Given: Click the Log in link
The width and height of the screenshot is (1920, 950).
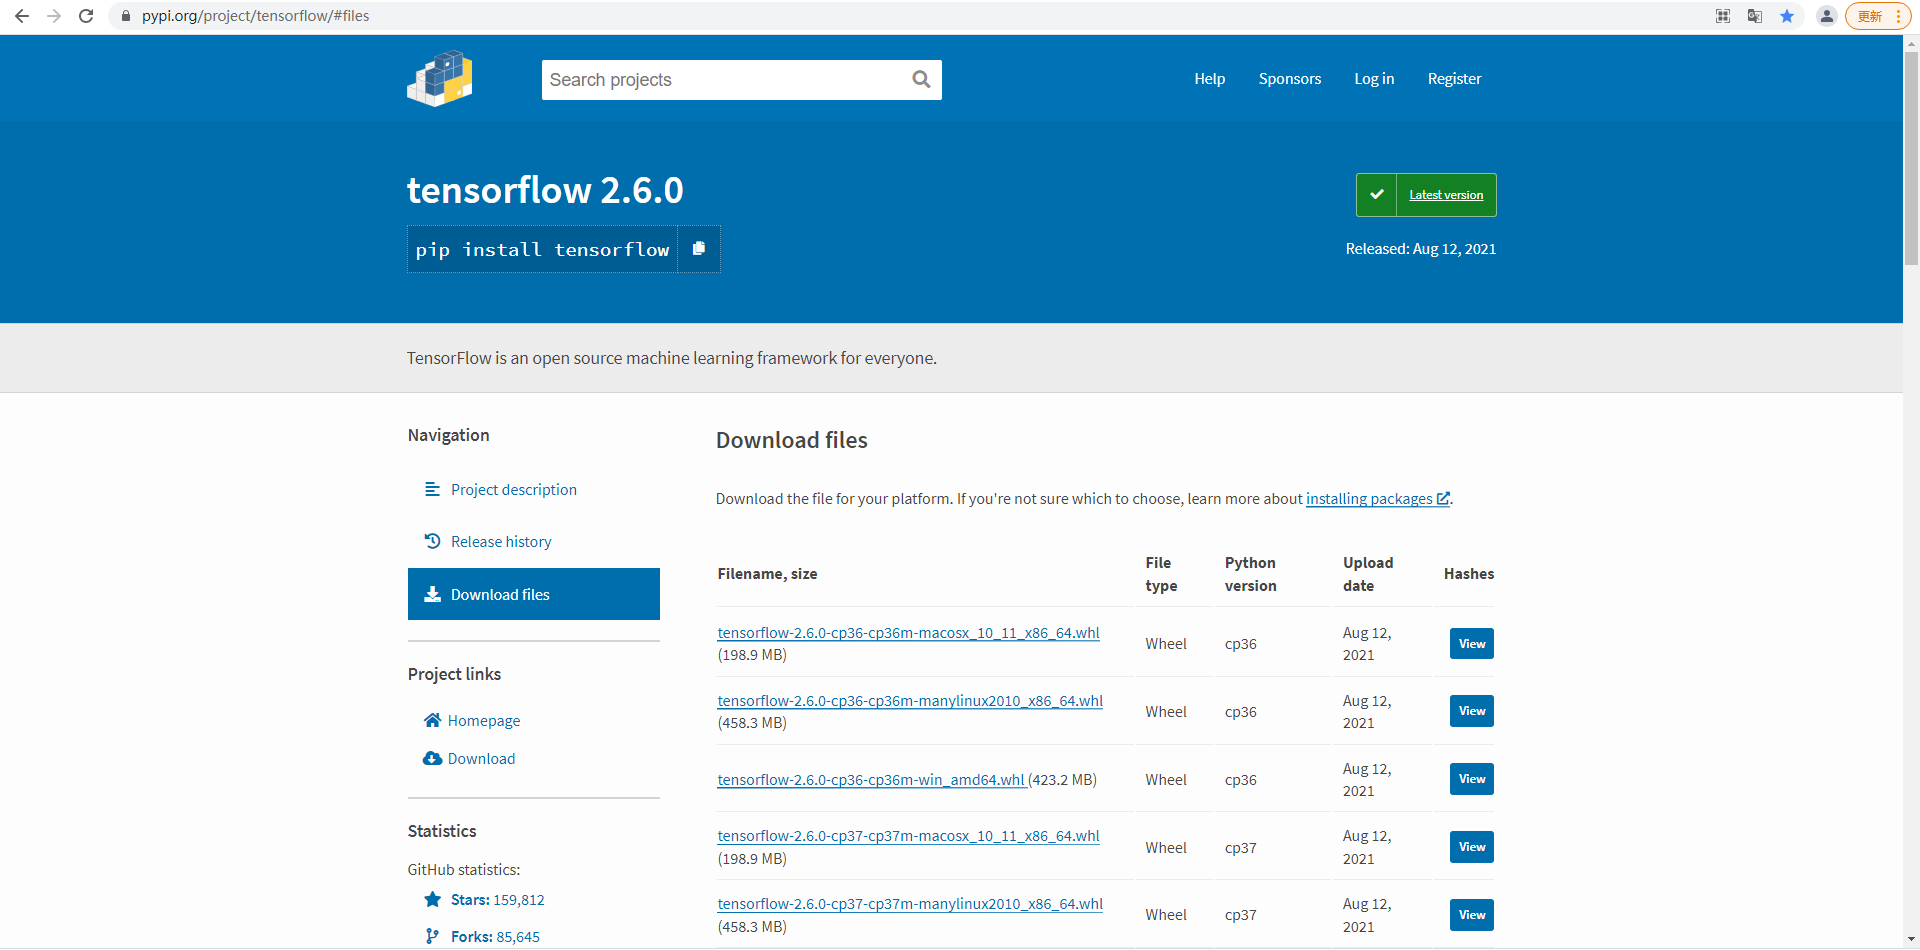Looking at the screenshot, I should [x=1373, y=79].
